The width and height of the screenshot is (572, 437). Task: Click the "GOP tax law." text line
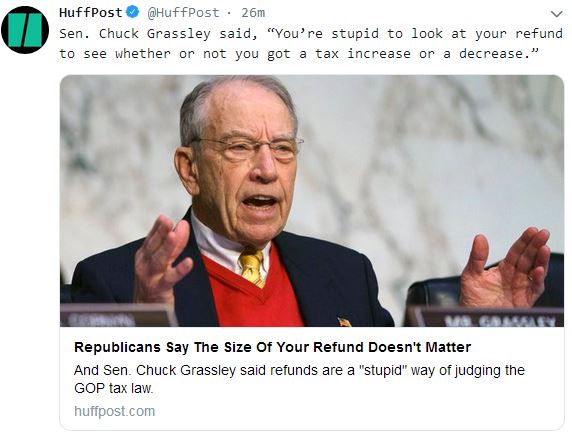pos(114,388)
